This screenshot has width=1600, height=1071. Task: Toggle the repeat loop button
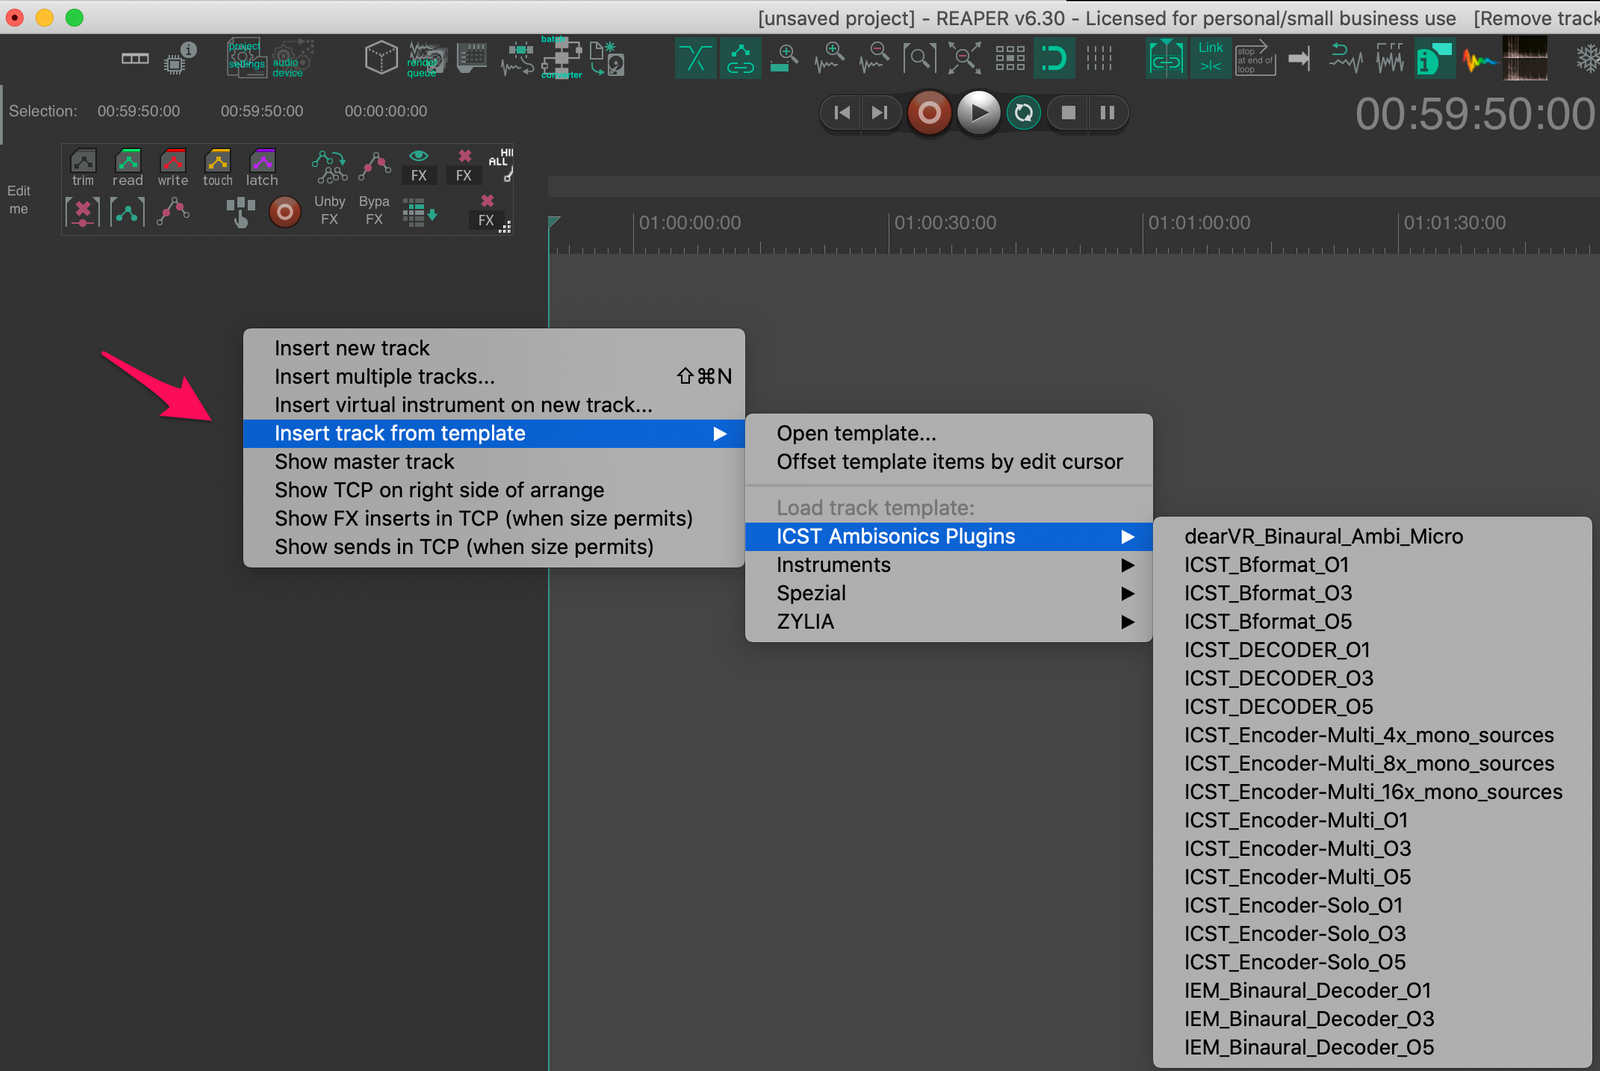click(x=1024, y=113)
